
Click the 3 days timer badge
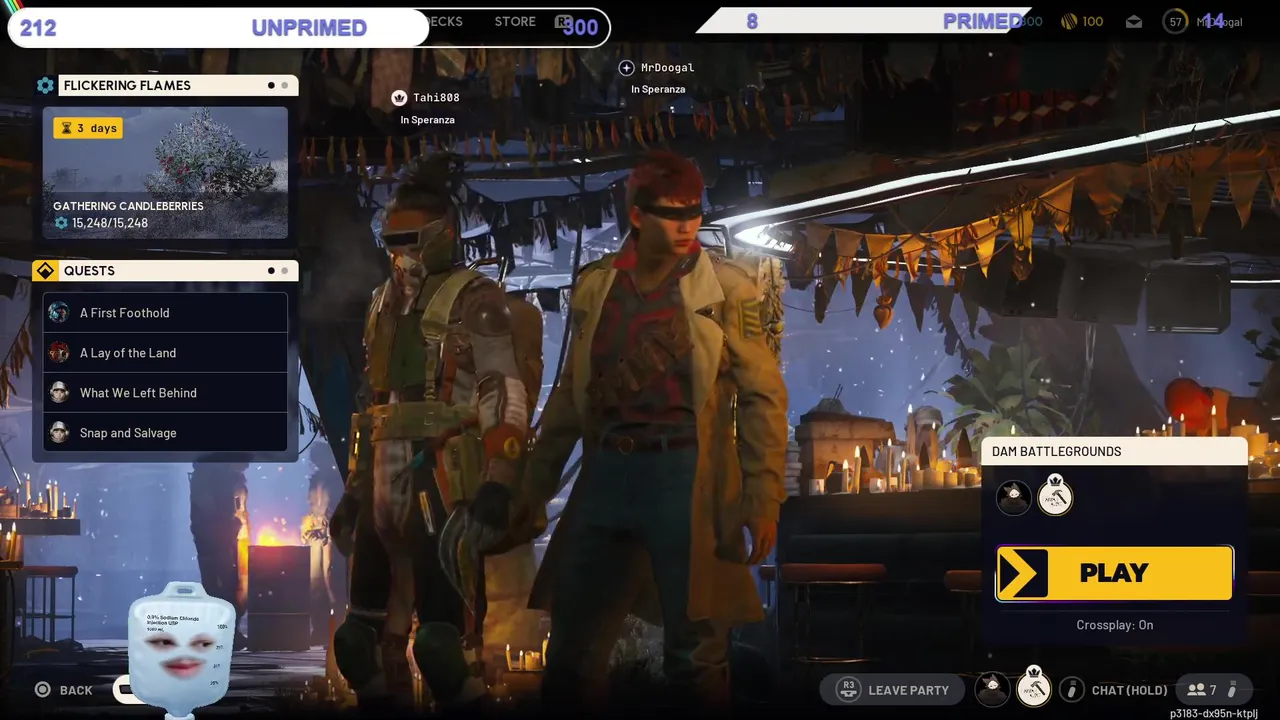88,128
